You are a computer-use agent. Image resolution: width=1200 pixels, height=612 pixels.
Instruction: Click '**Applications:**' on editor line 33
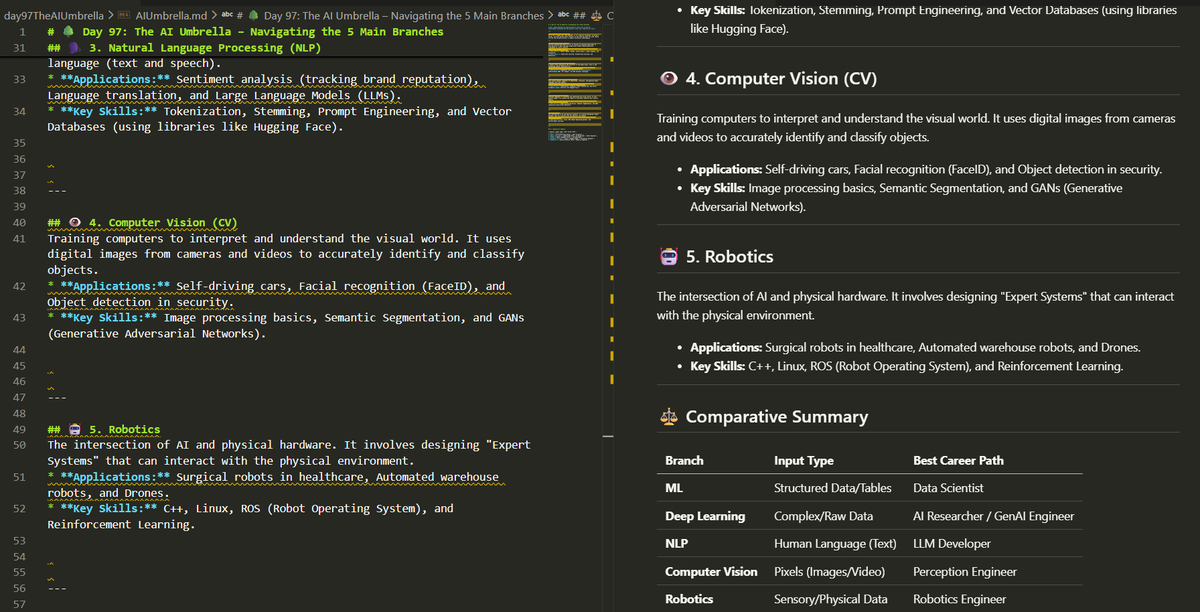tap(115, 79)
